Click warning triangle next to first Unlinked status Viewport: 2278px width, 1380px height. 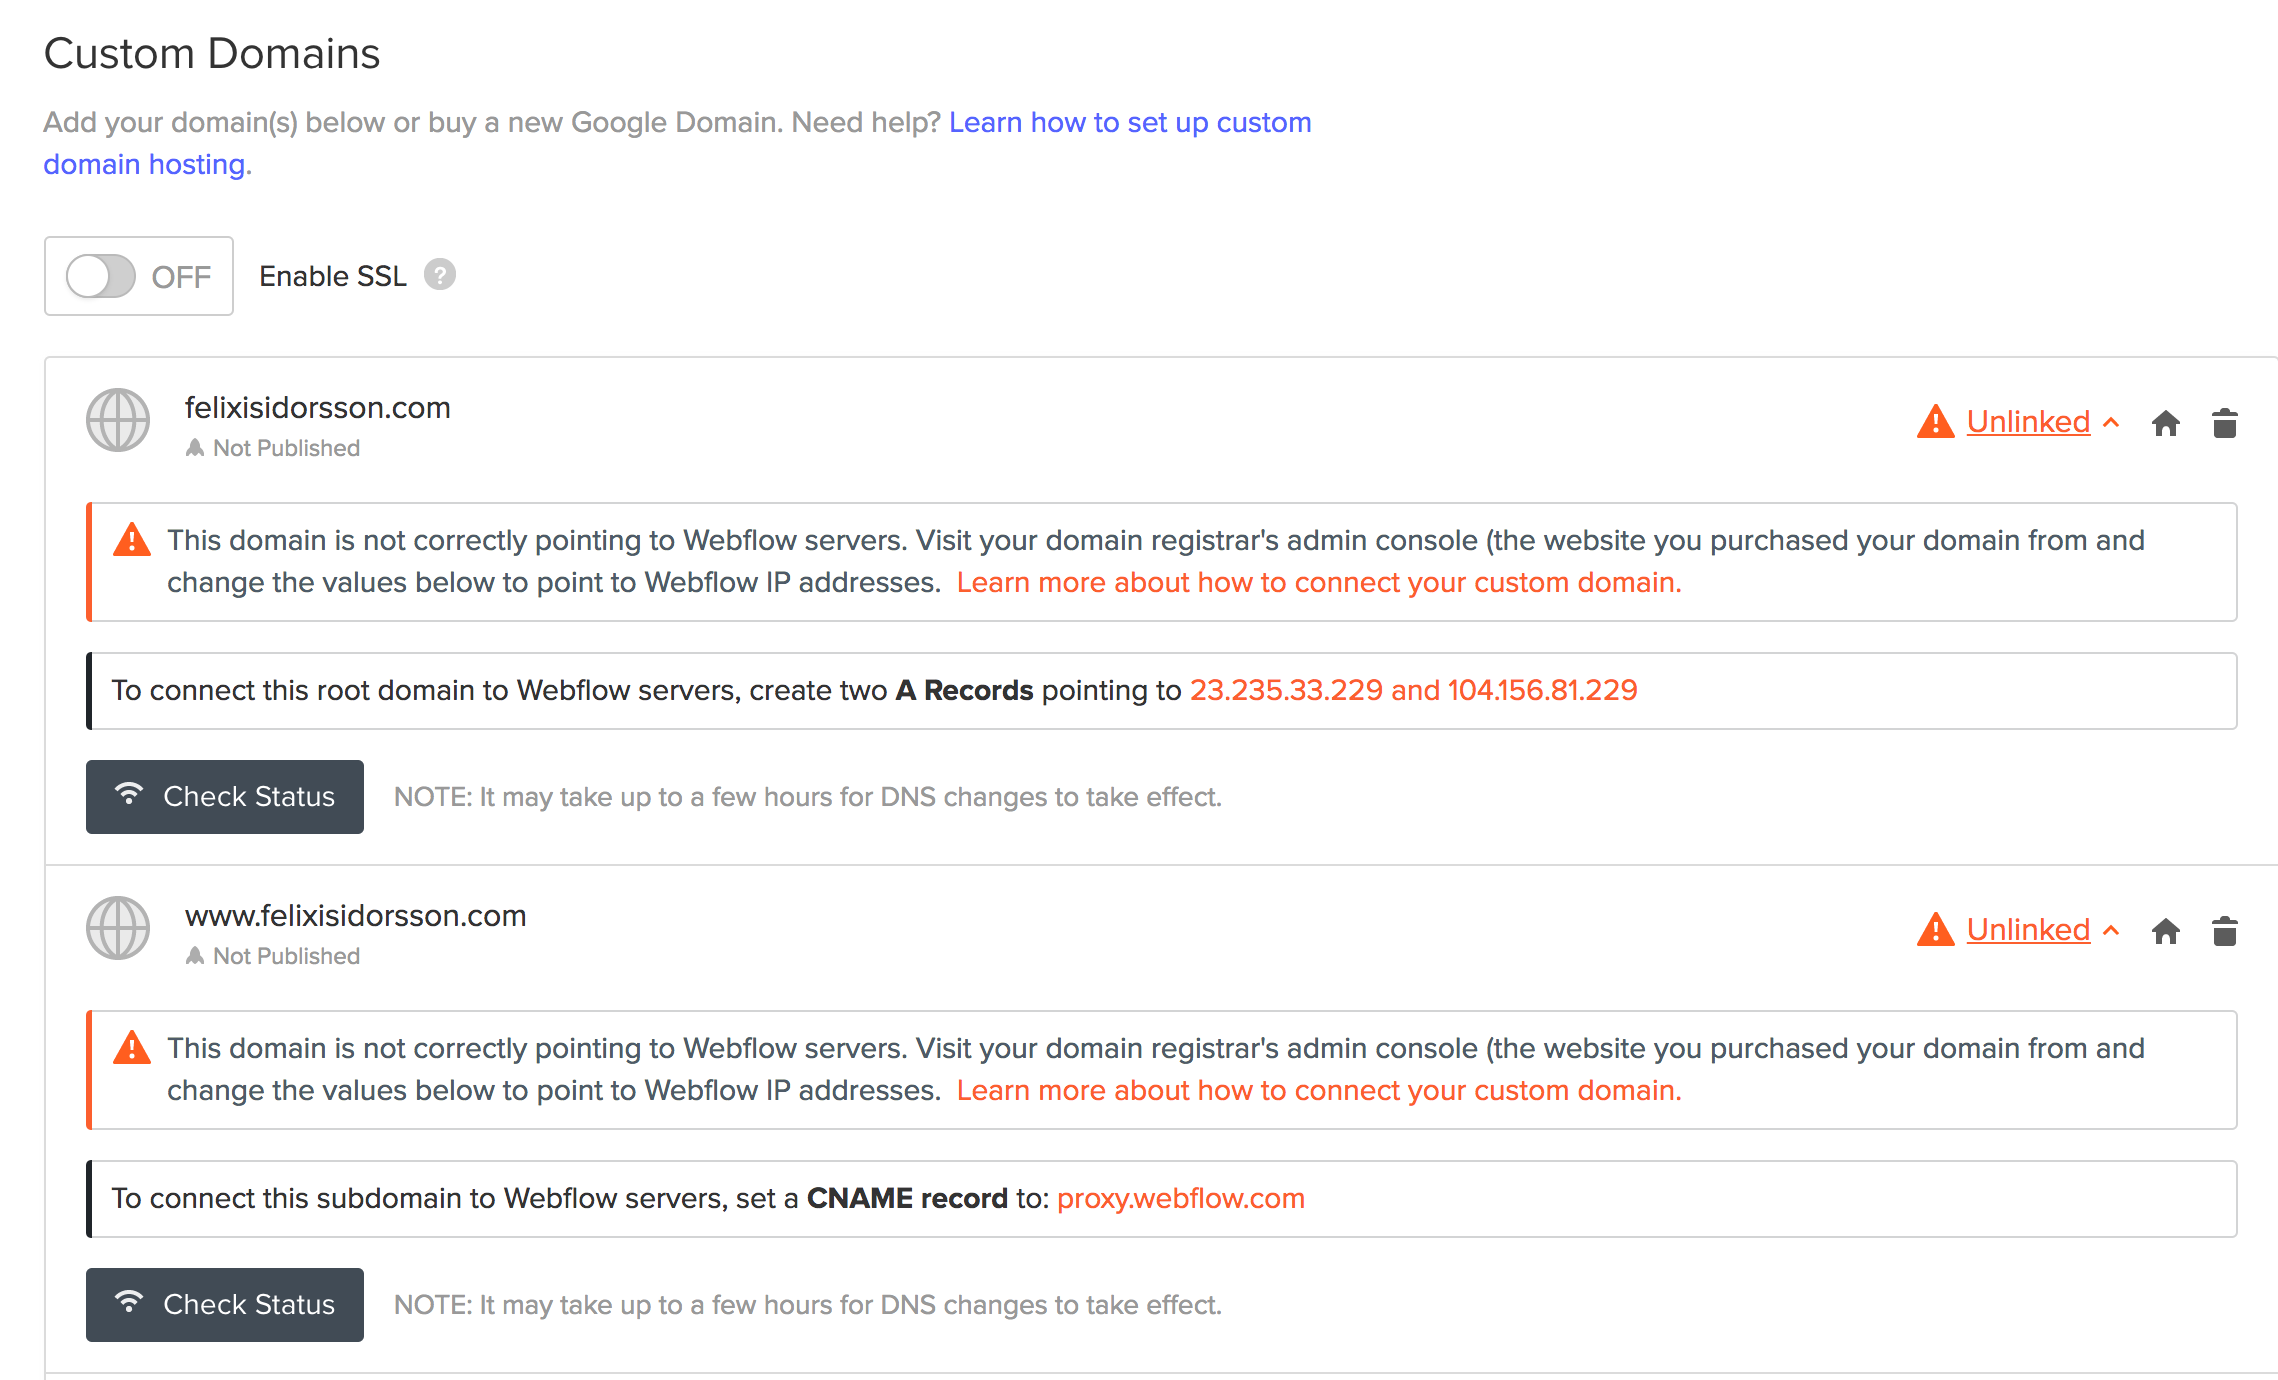tap(1936, 422)
